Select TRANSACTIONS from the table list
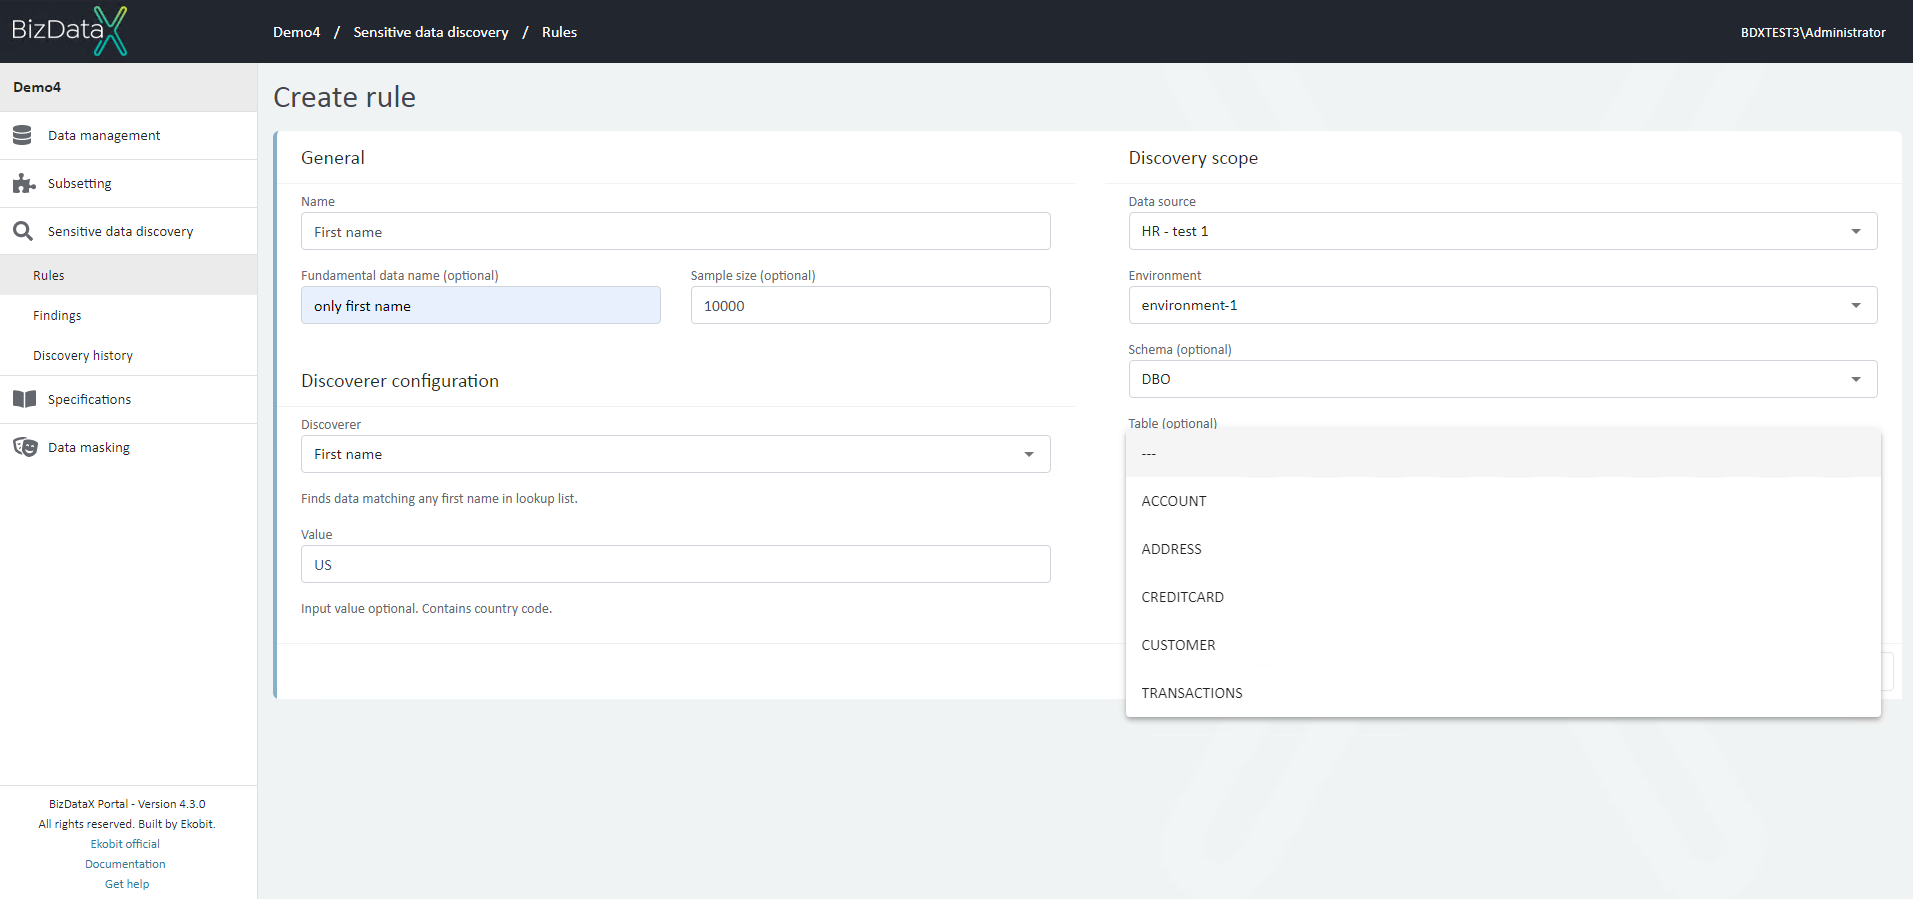This screenshot has width=1913, height=899. coord(1503,693)
